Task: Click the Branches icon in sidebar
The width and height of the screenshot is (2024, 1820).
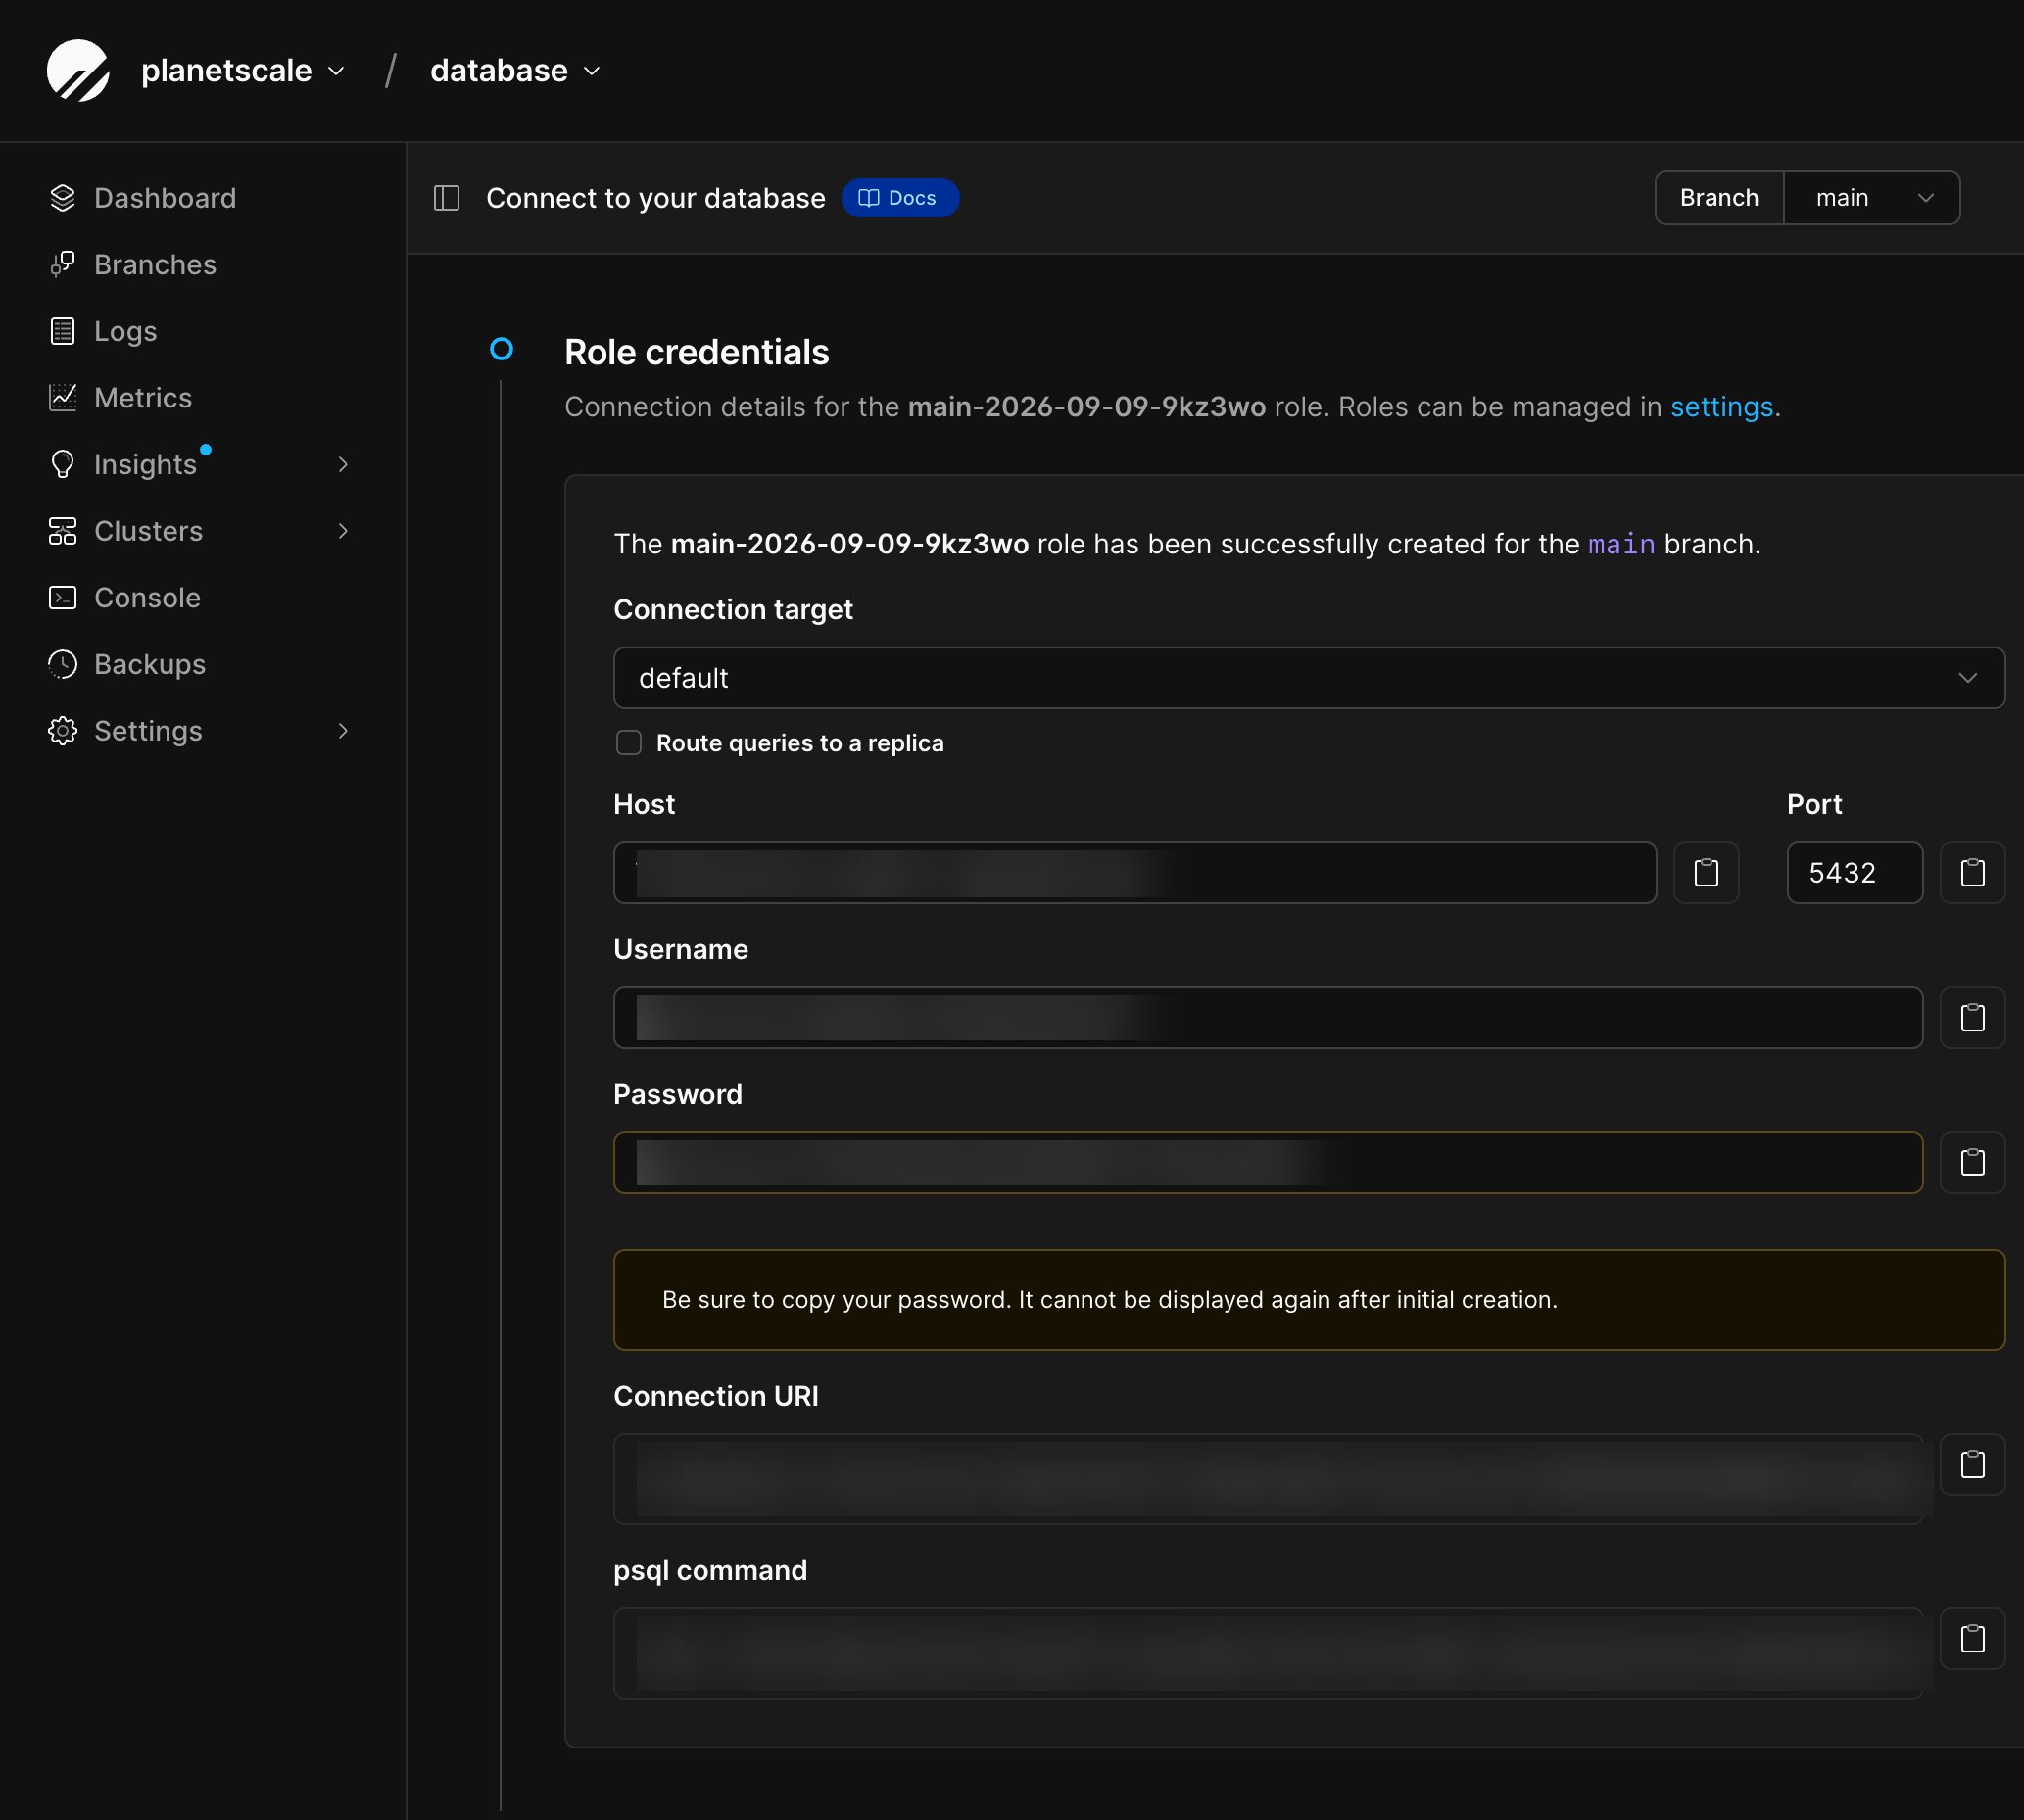Action: click(x=62, y=264)
